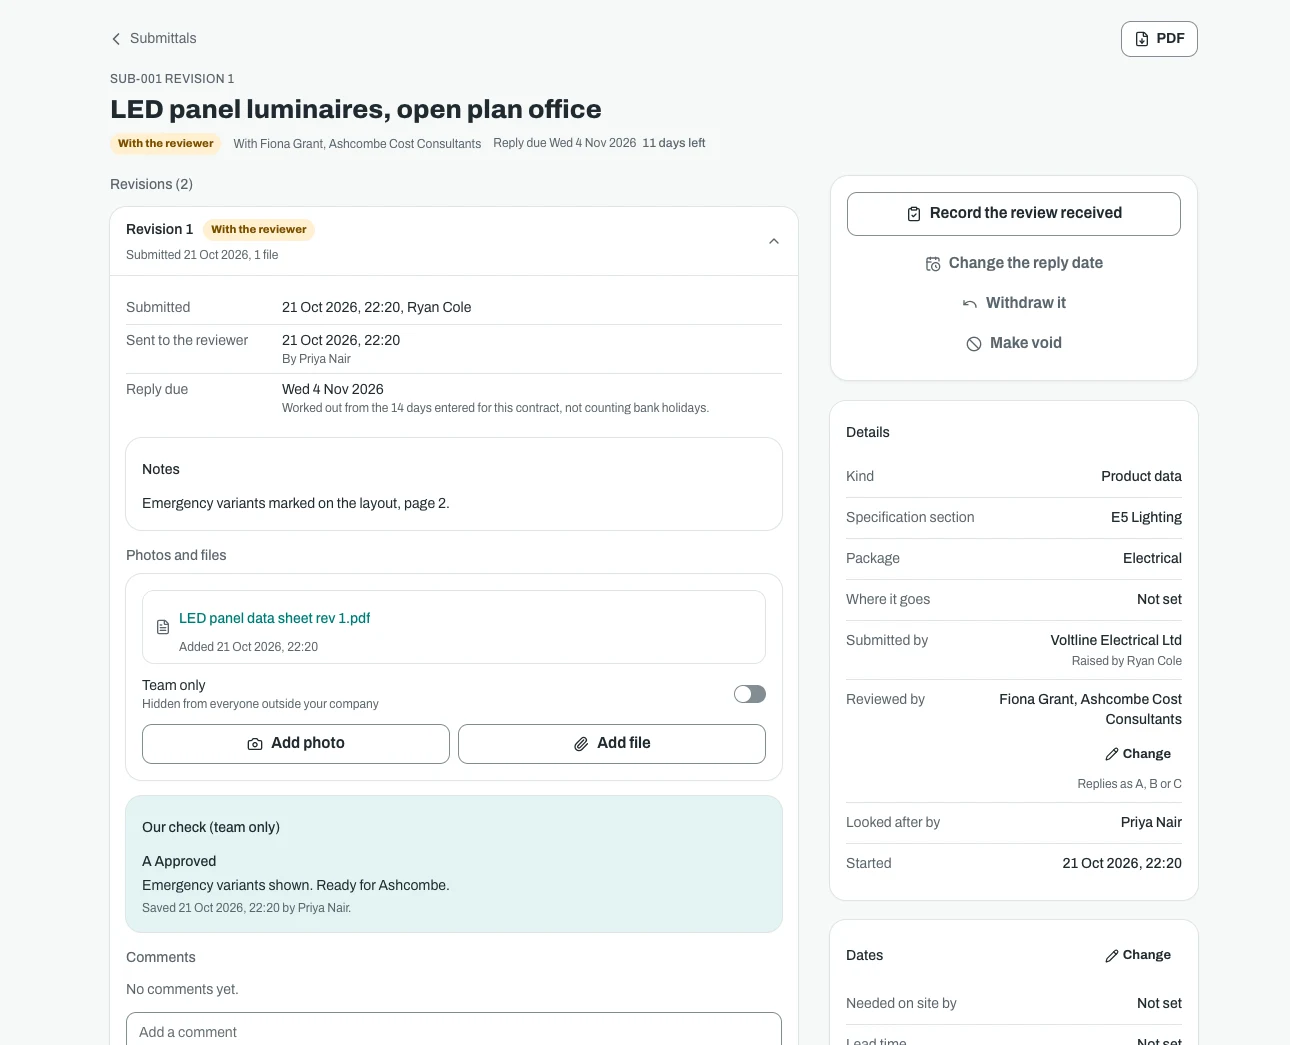Click the Add a comment field
The image size is (1290, 1045).
454,1030
